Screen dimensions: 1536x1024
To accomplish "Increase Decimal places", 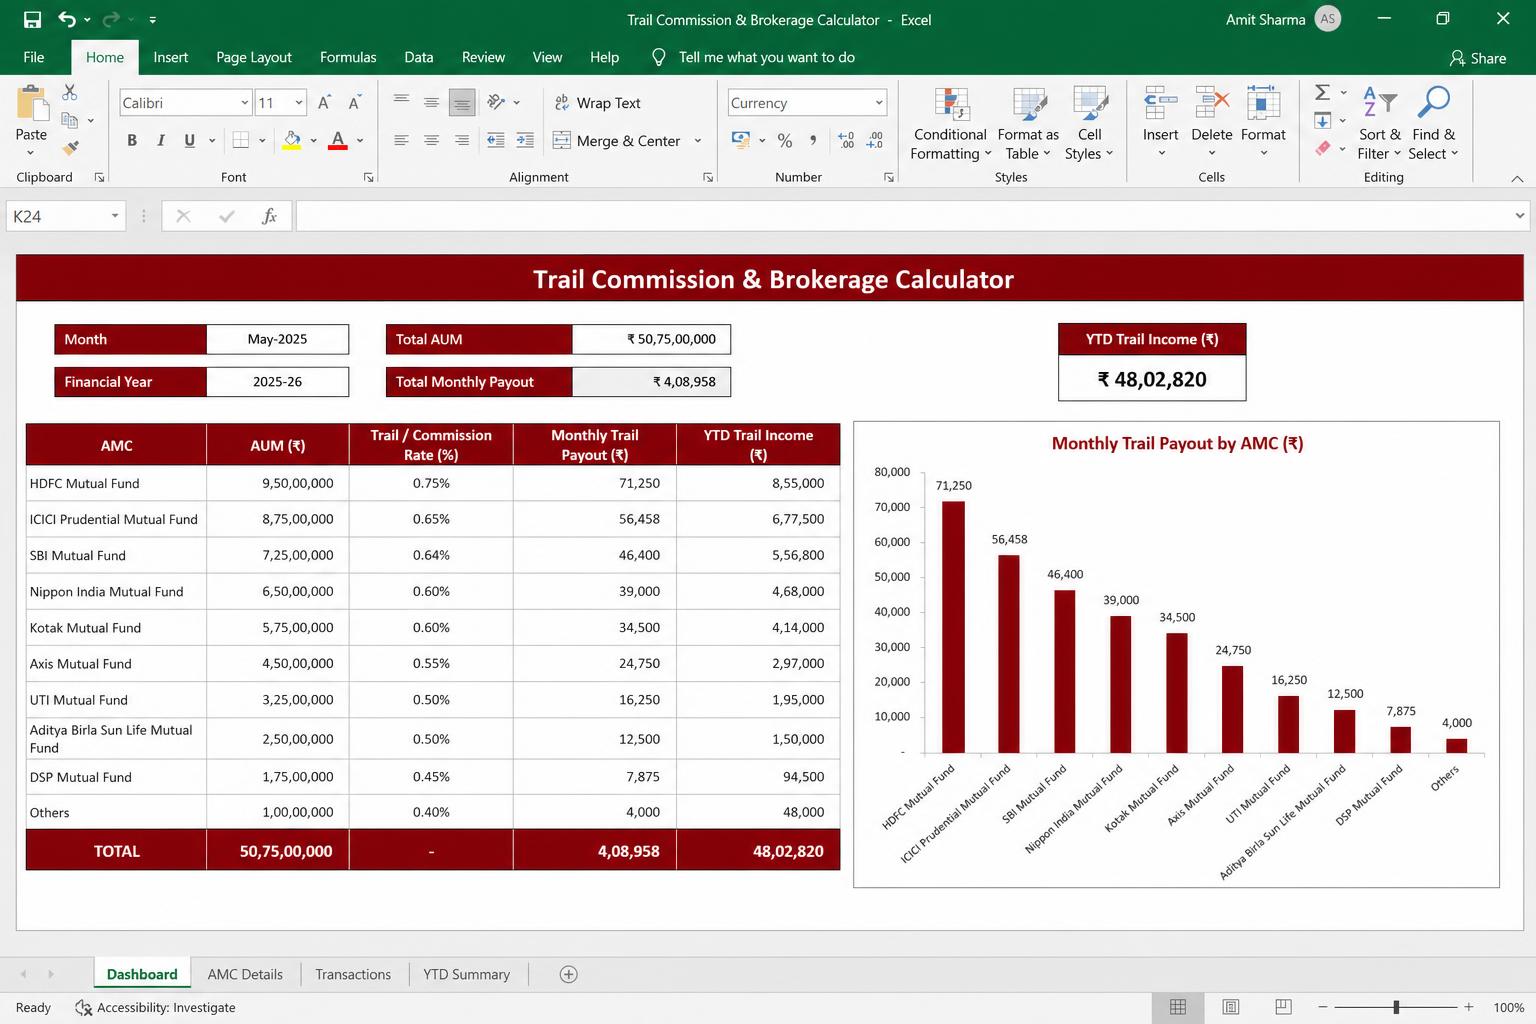I will tap(846, 141).
